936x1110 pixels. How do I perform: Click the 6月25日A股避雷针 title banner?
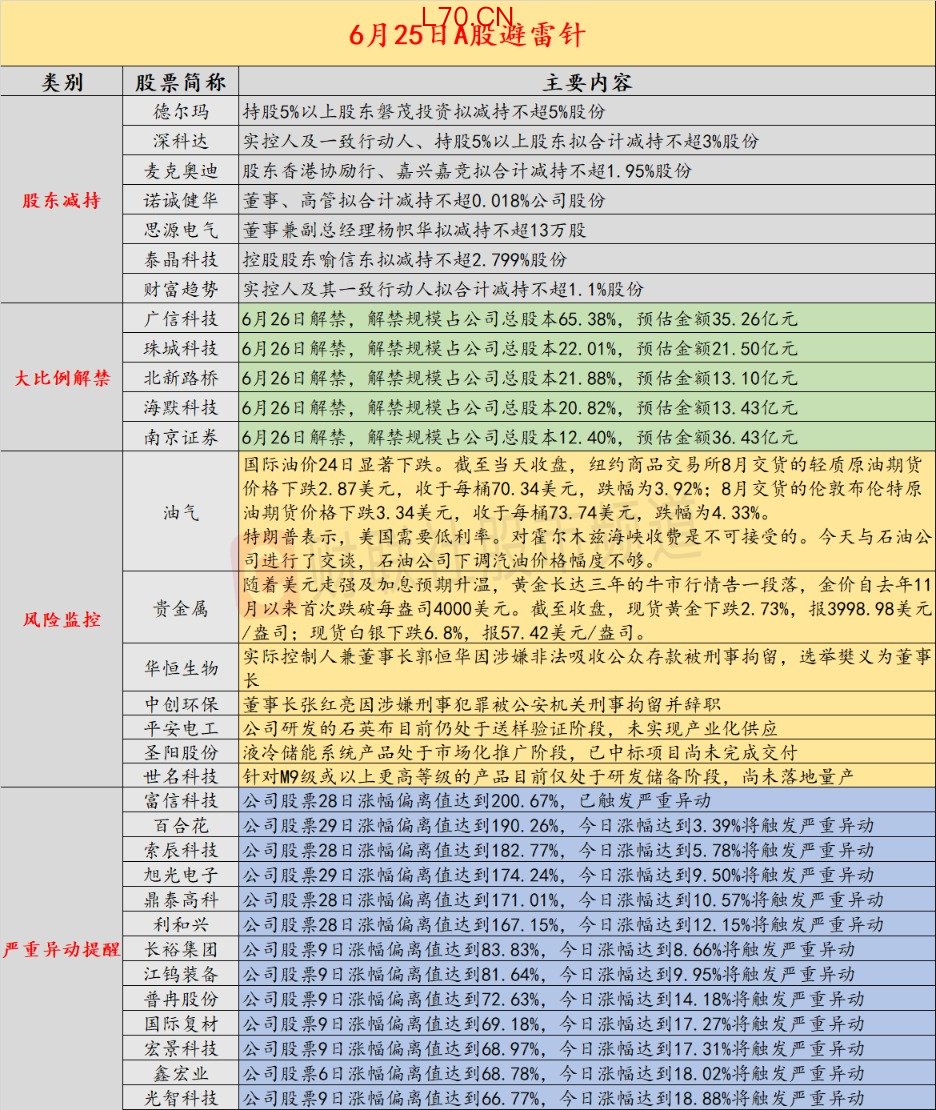pos(468,33)
